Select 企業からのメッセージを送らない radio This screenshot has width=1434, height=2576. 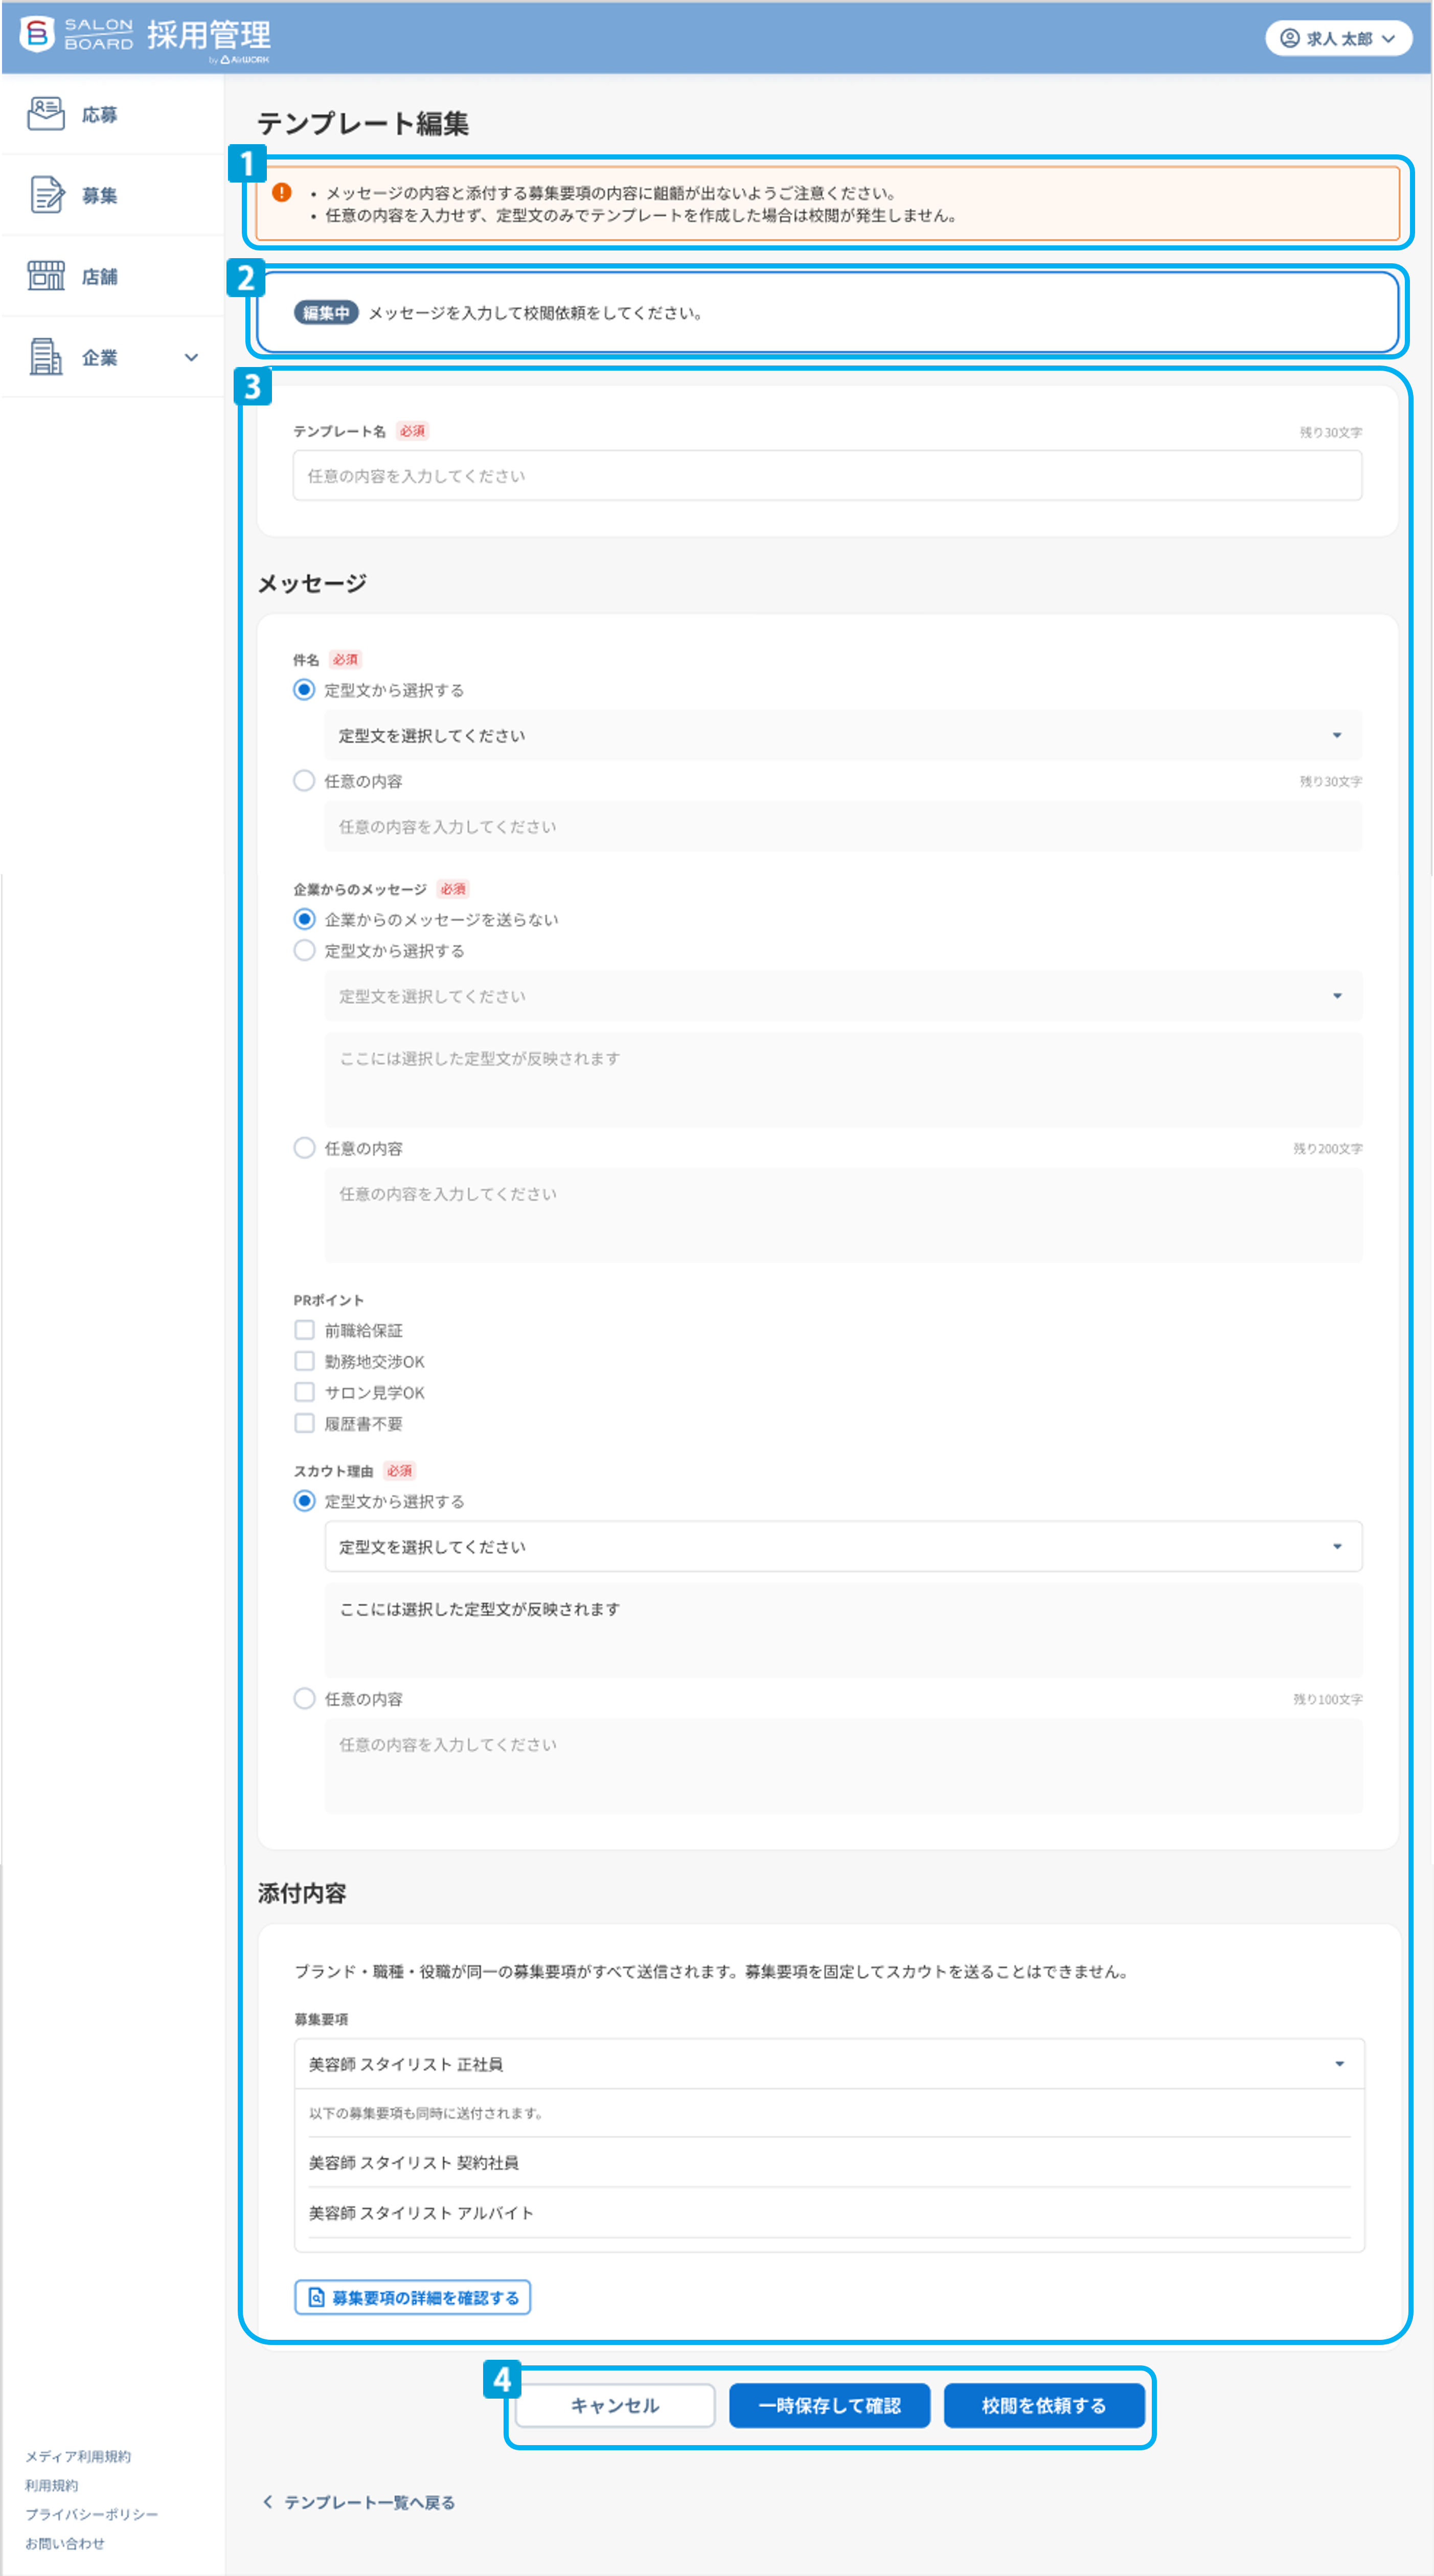click(x=304, y=919)
